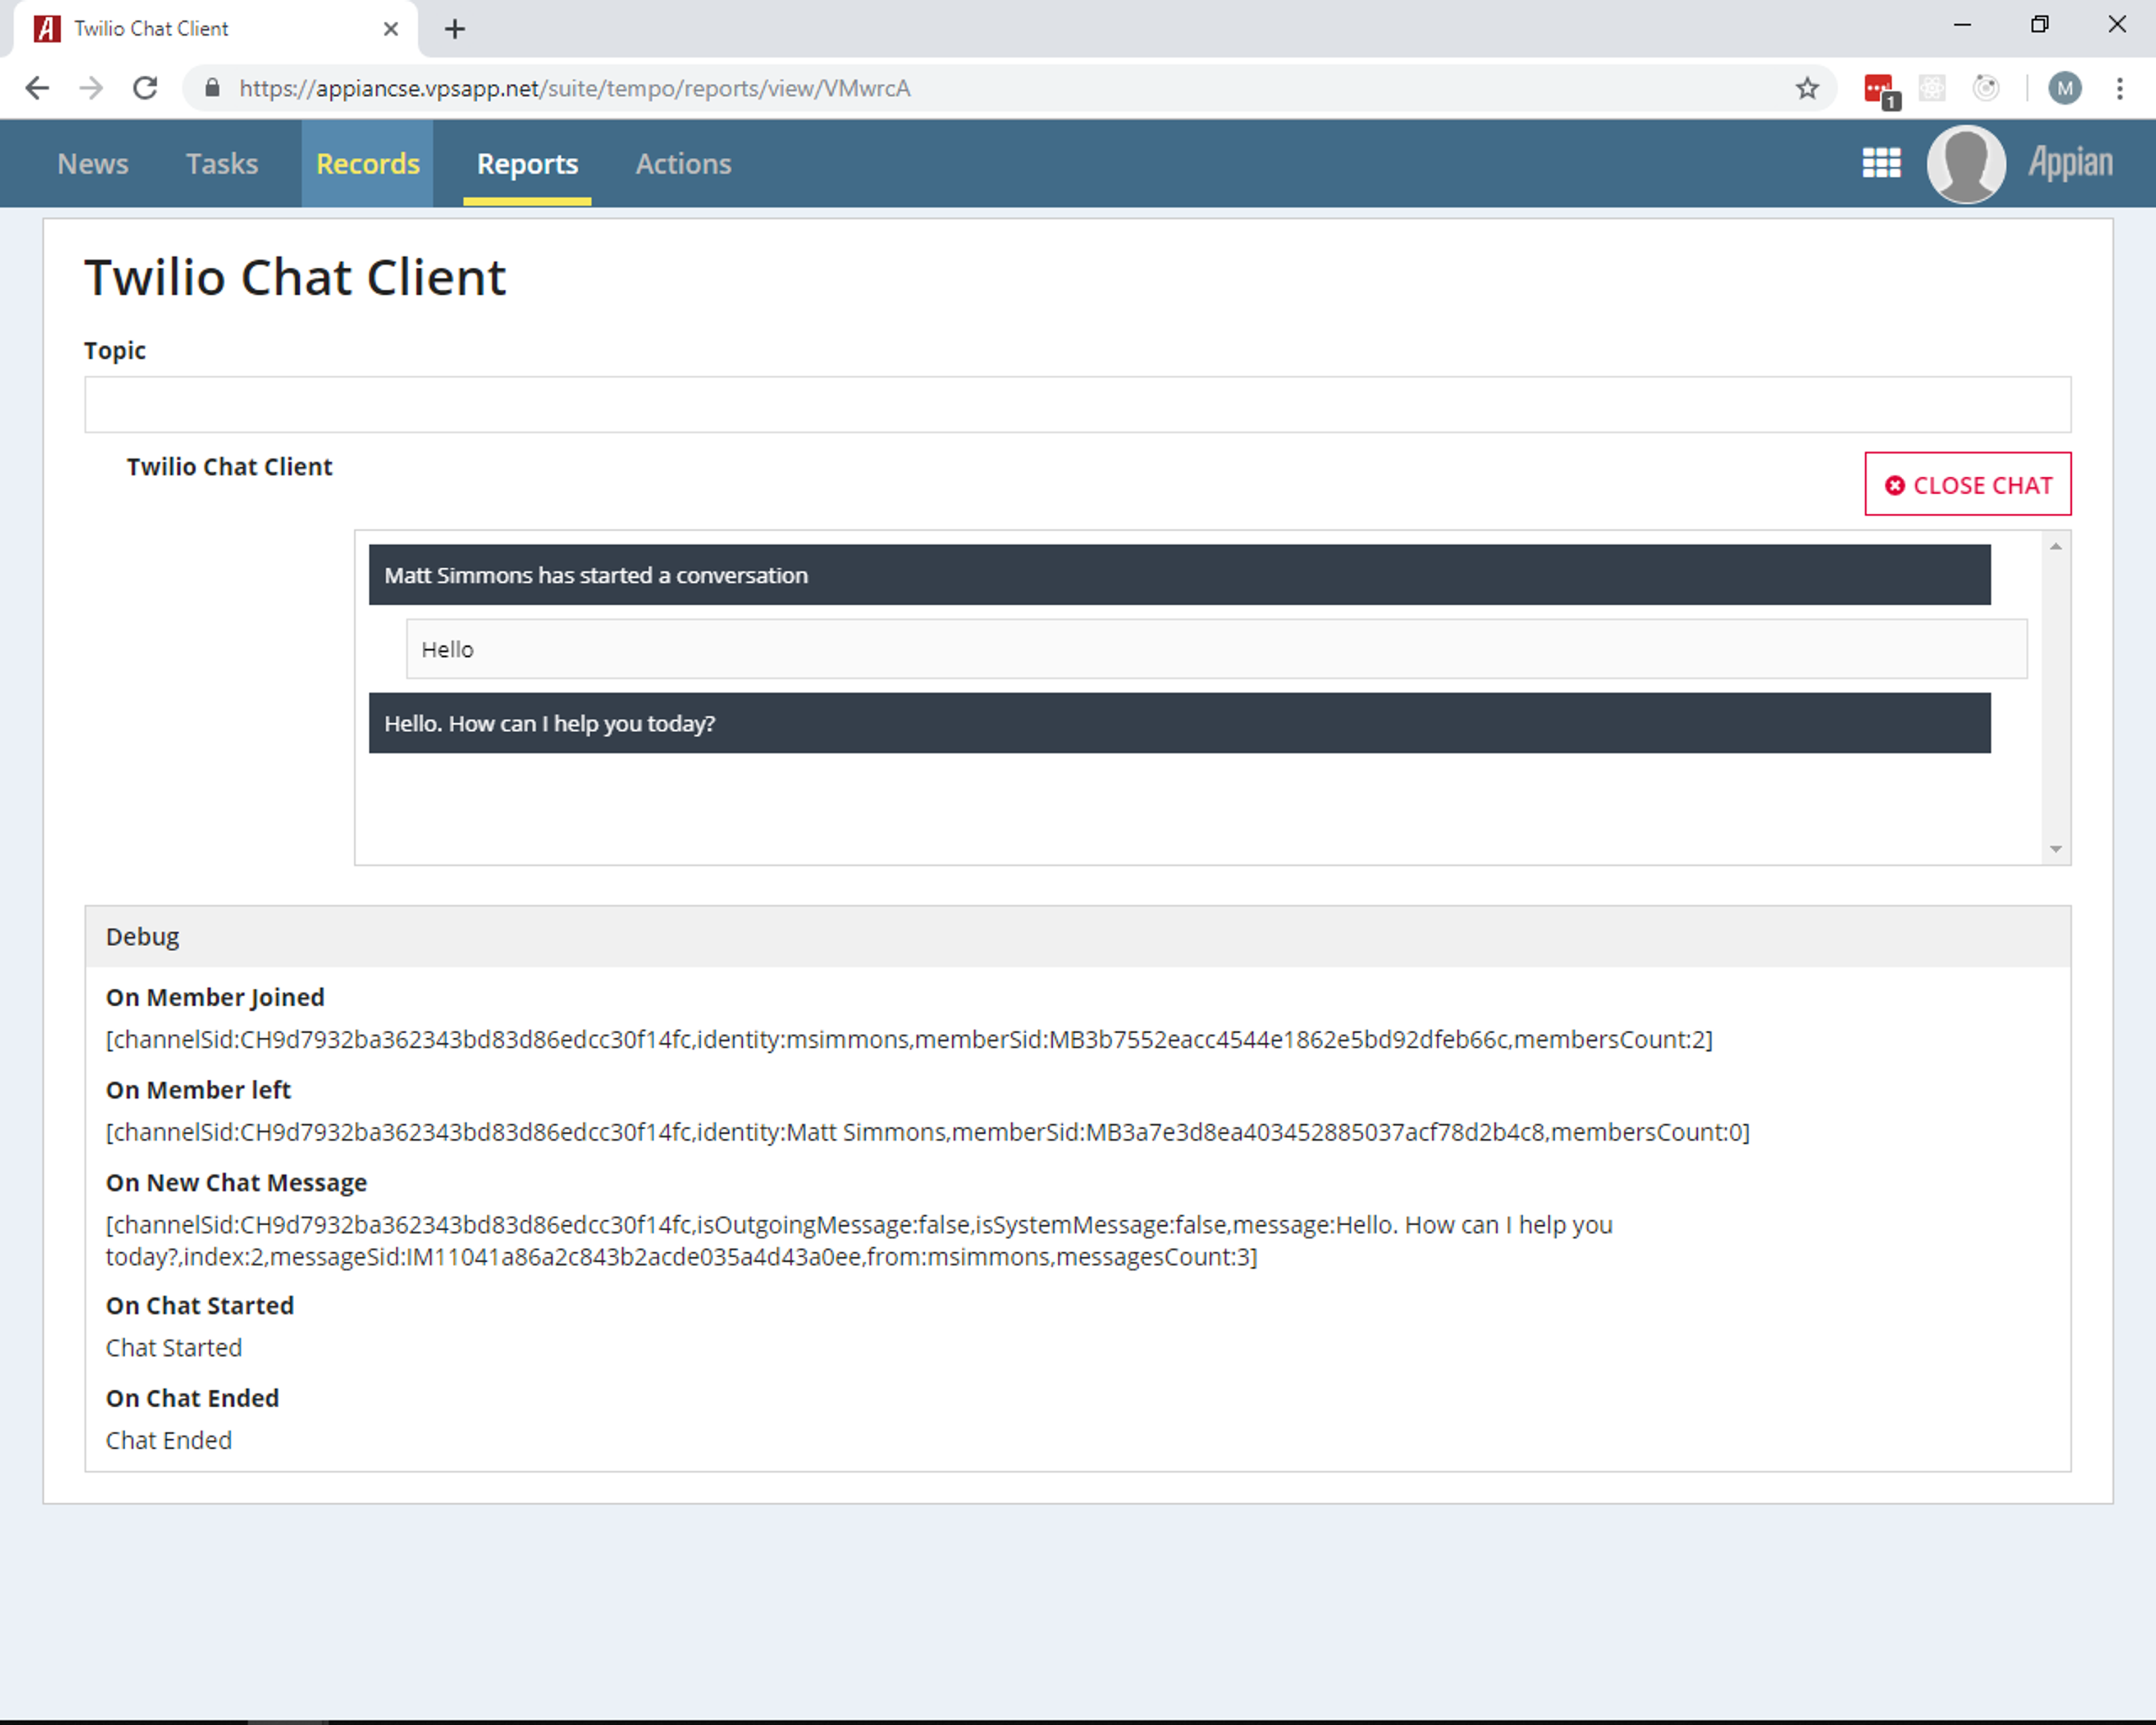Switch to the Records tab
The width and height of the screenshot is (2156, 1725).
pyautogui.click(x=368, y=163)
